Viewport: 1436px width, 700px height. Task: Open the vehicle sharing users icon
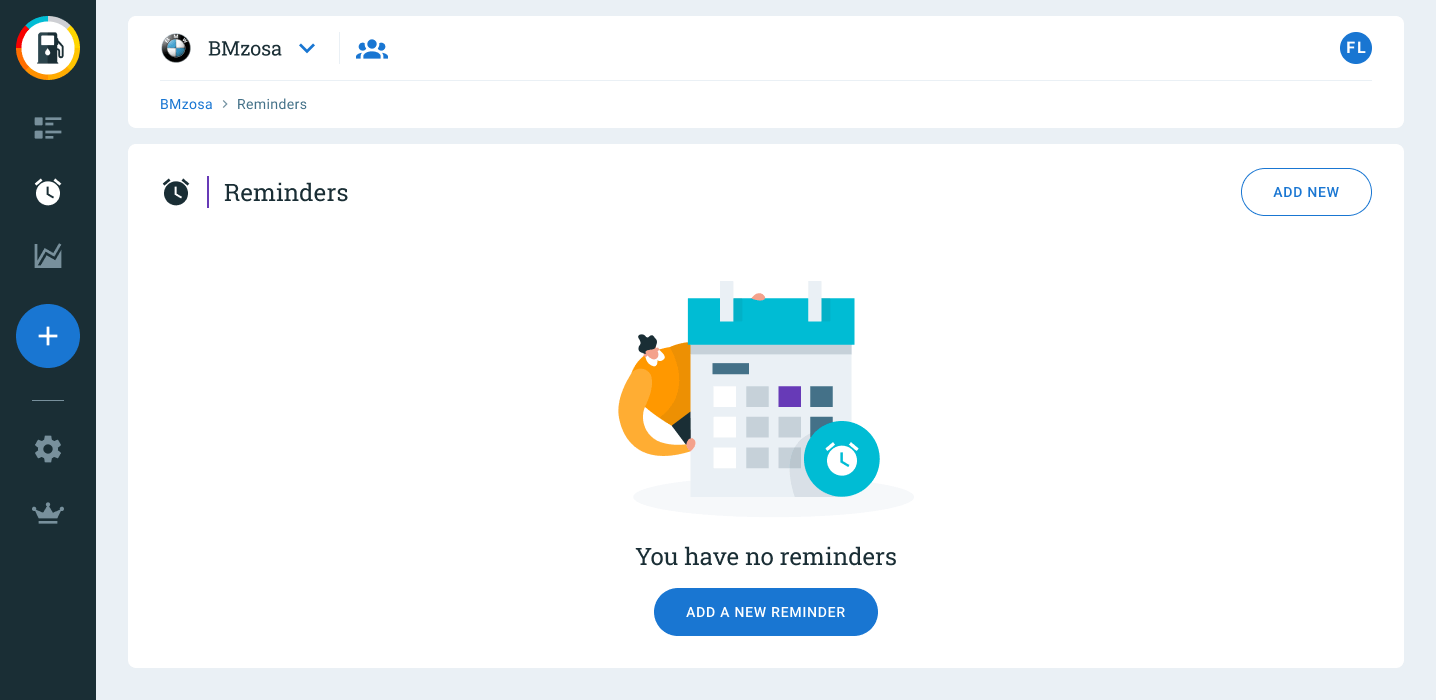click(372, 48)
